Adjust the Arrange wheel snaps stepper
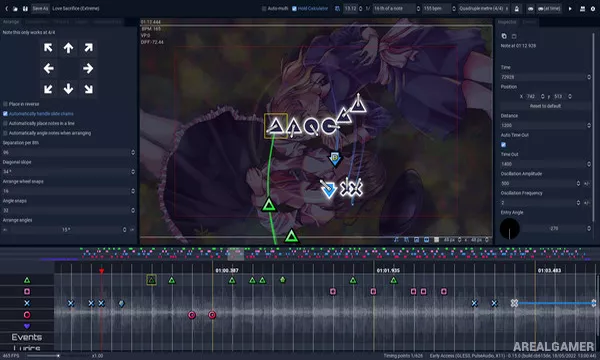This screenshot has width=600, height=360. pos(133,191)
